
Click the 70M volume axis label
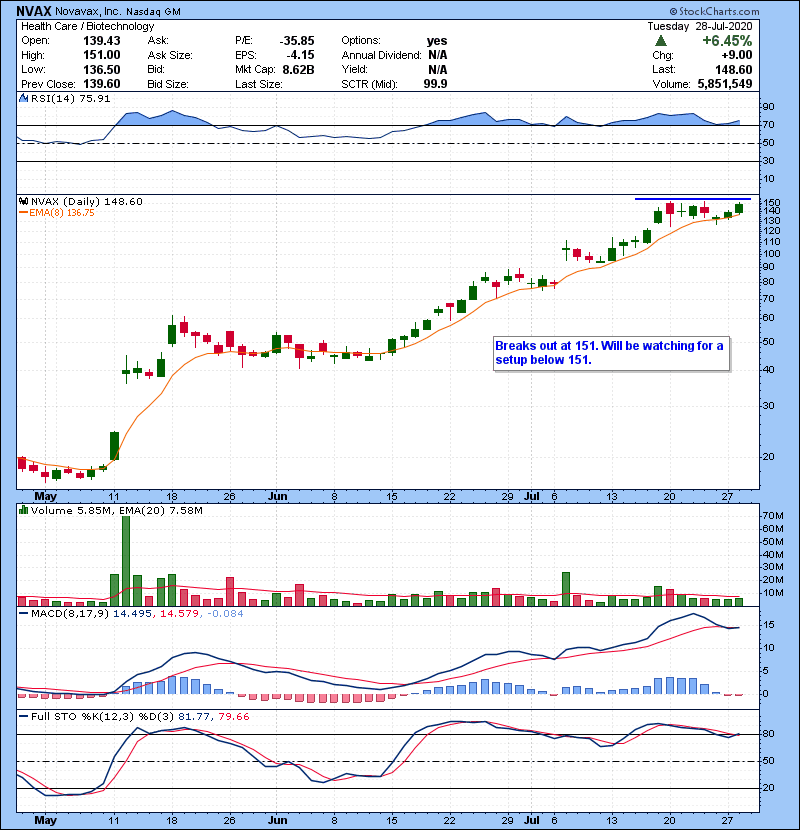tap(773, 516)
